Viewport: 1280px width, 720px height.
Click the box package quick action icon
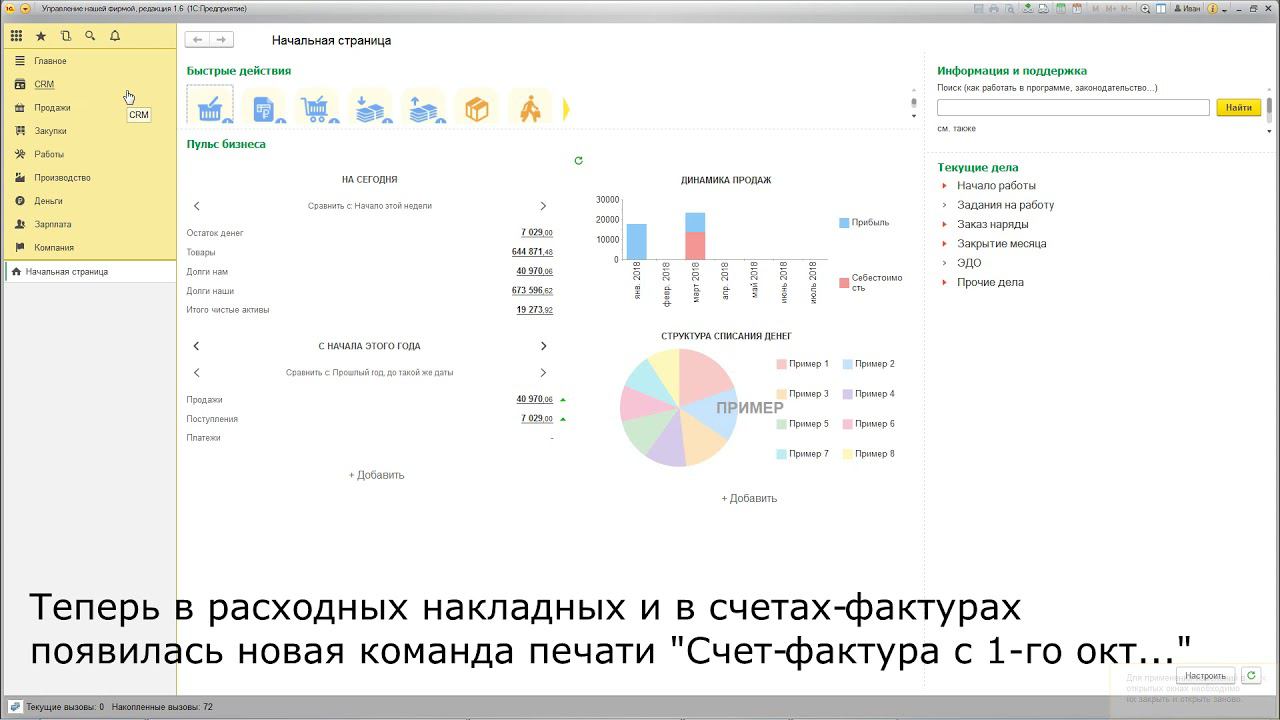(477, 108)
